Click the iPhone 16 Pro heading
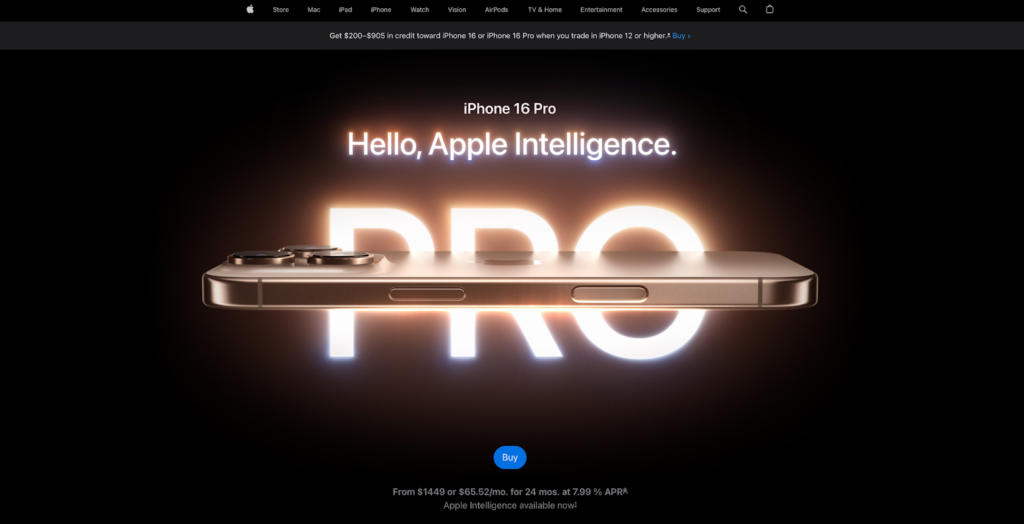 click(510, 108)
